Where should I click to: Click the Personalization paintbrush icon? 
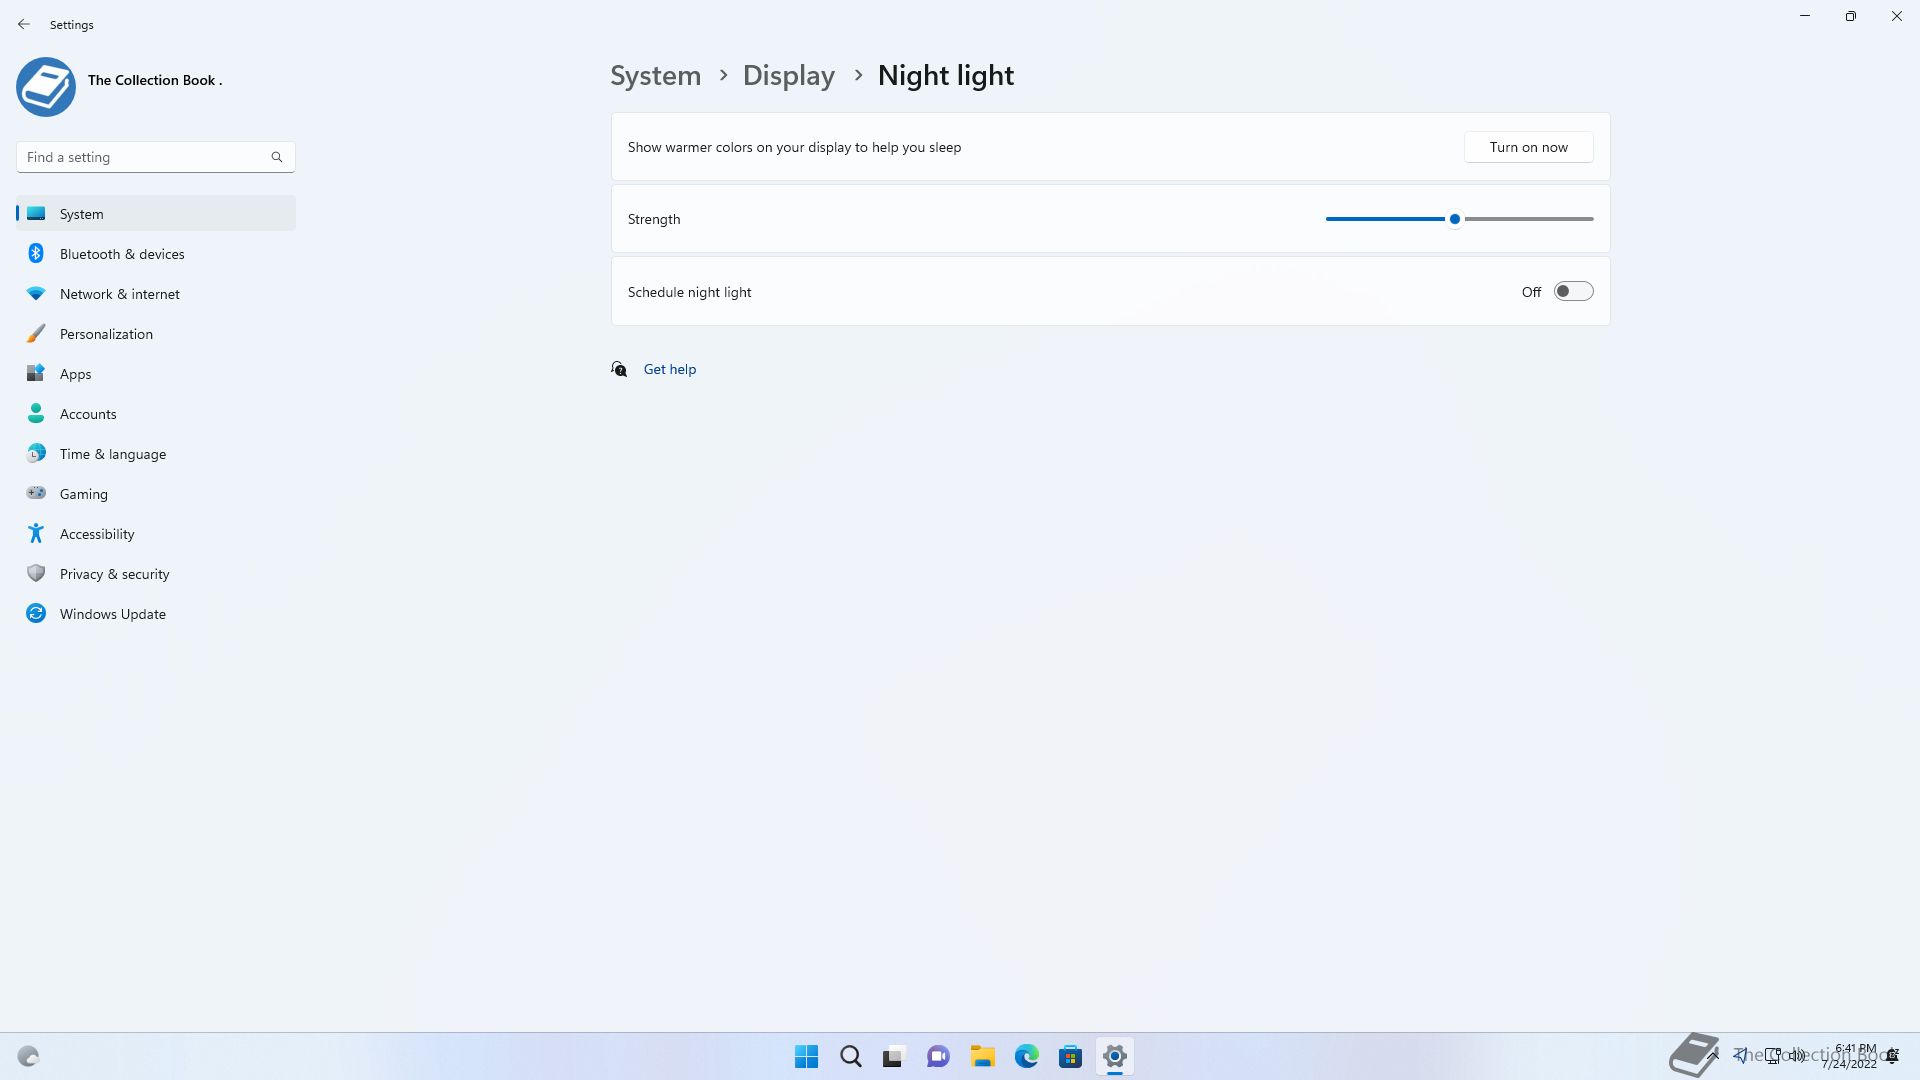click(36, 333)
